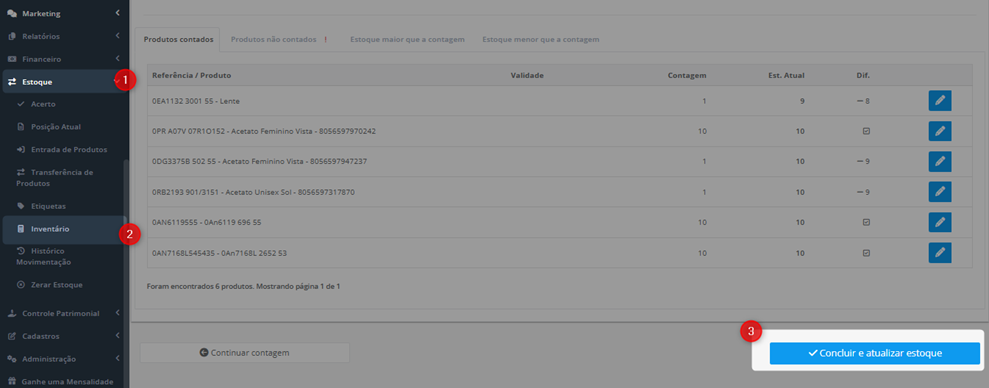989x388 pixels.
Task: Edit the 0AN6119555 product row
Action: pos(940,222)
